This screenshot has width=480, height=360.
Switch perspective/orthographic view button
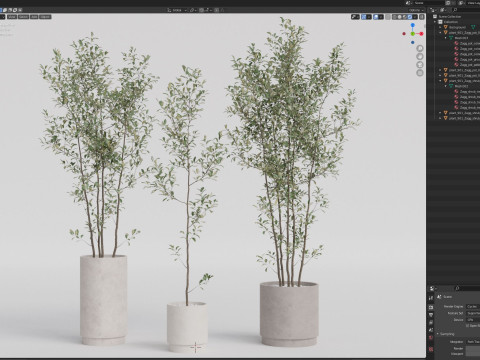click(420, 73)
